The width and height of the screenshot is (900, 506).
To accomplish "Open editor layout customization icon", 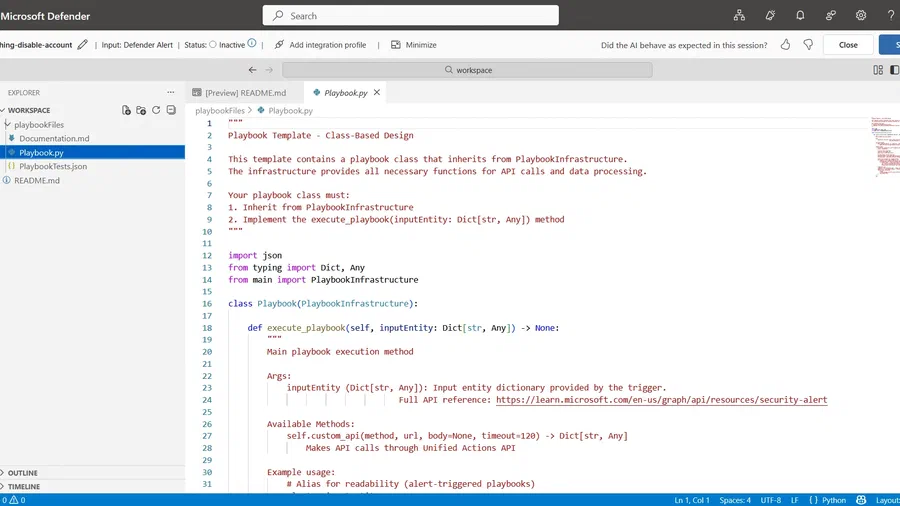I will 878,70.
